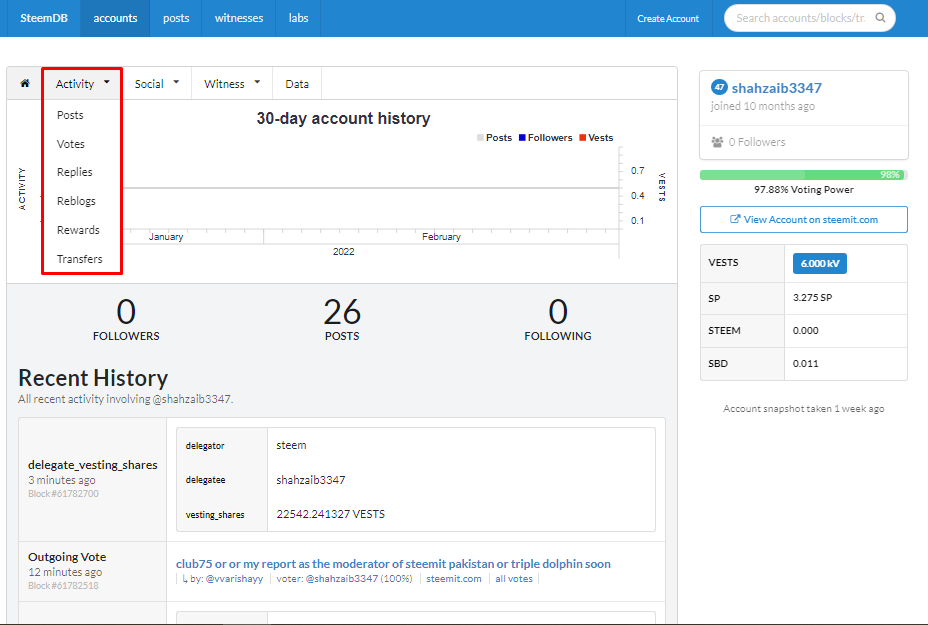Screen dimensions: 928x625
Task: Select Transfers from Activity menu
Action: pos(79,259)
